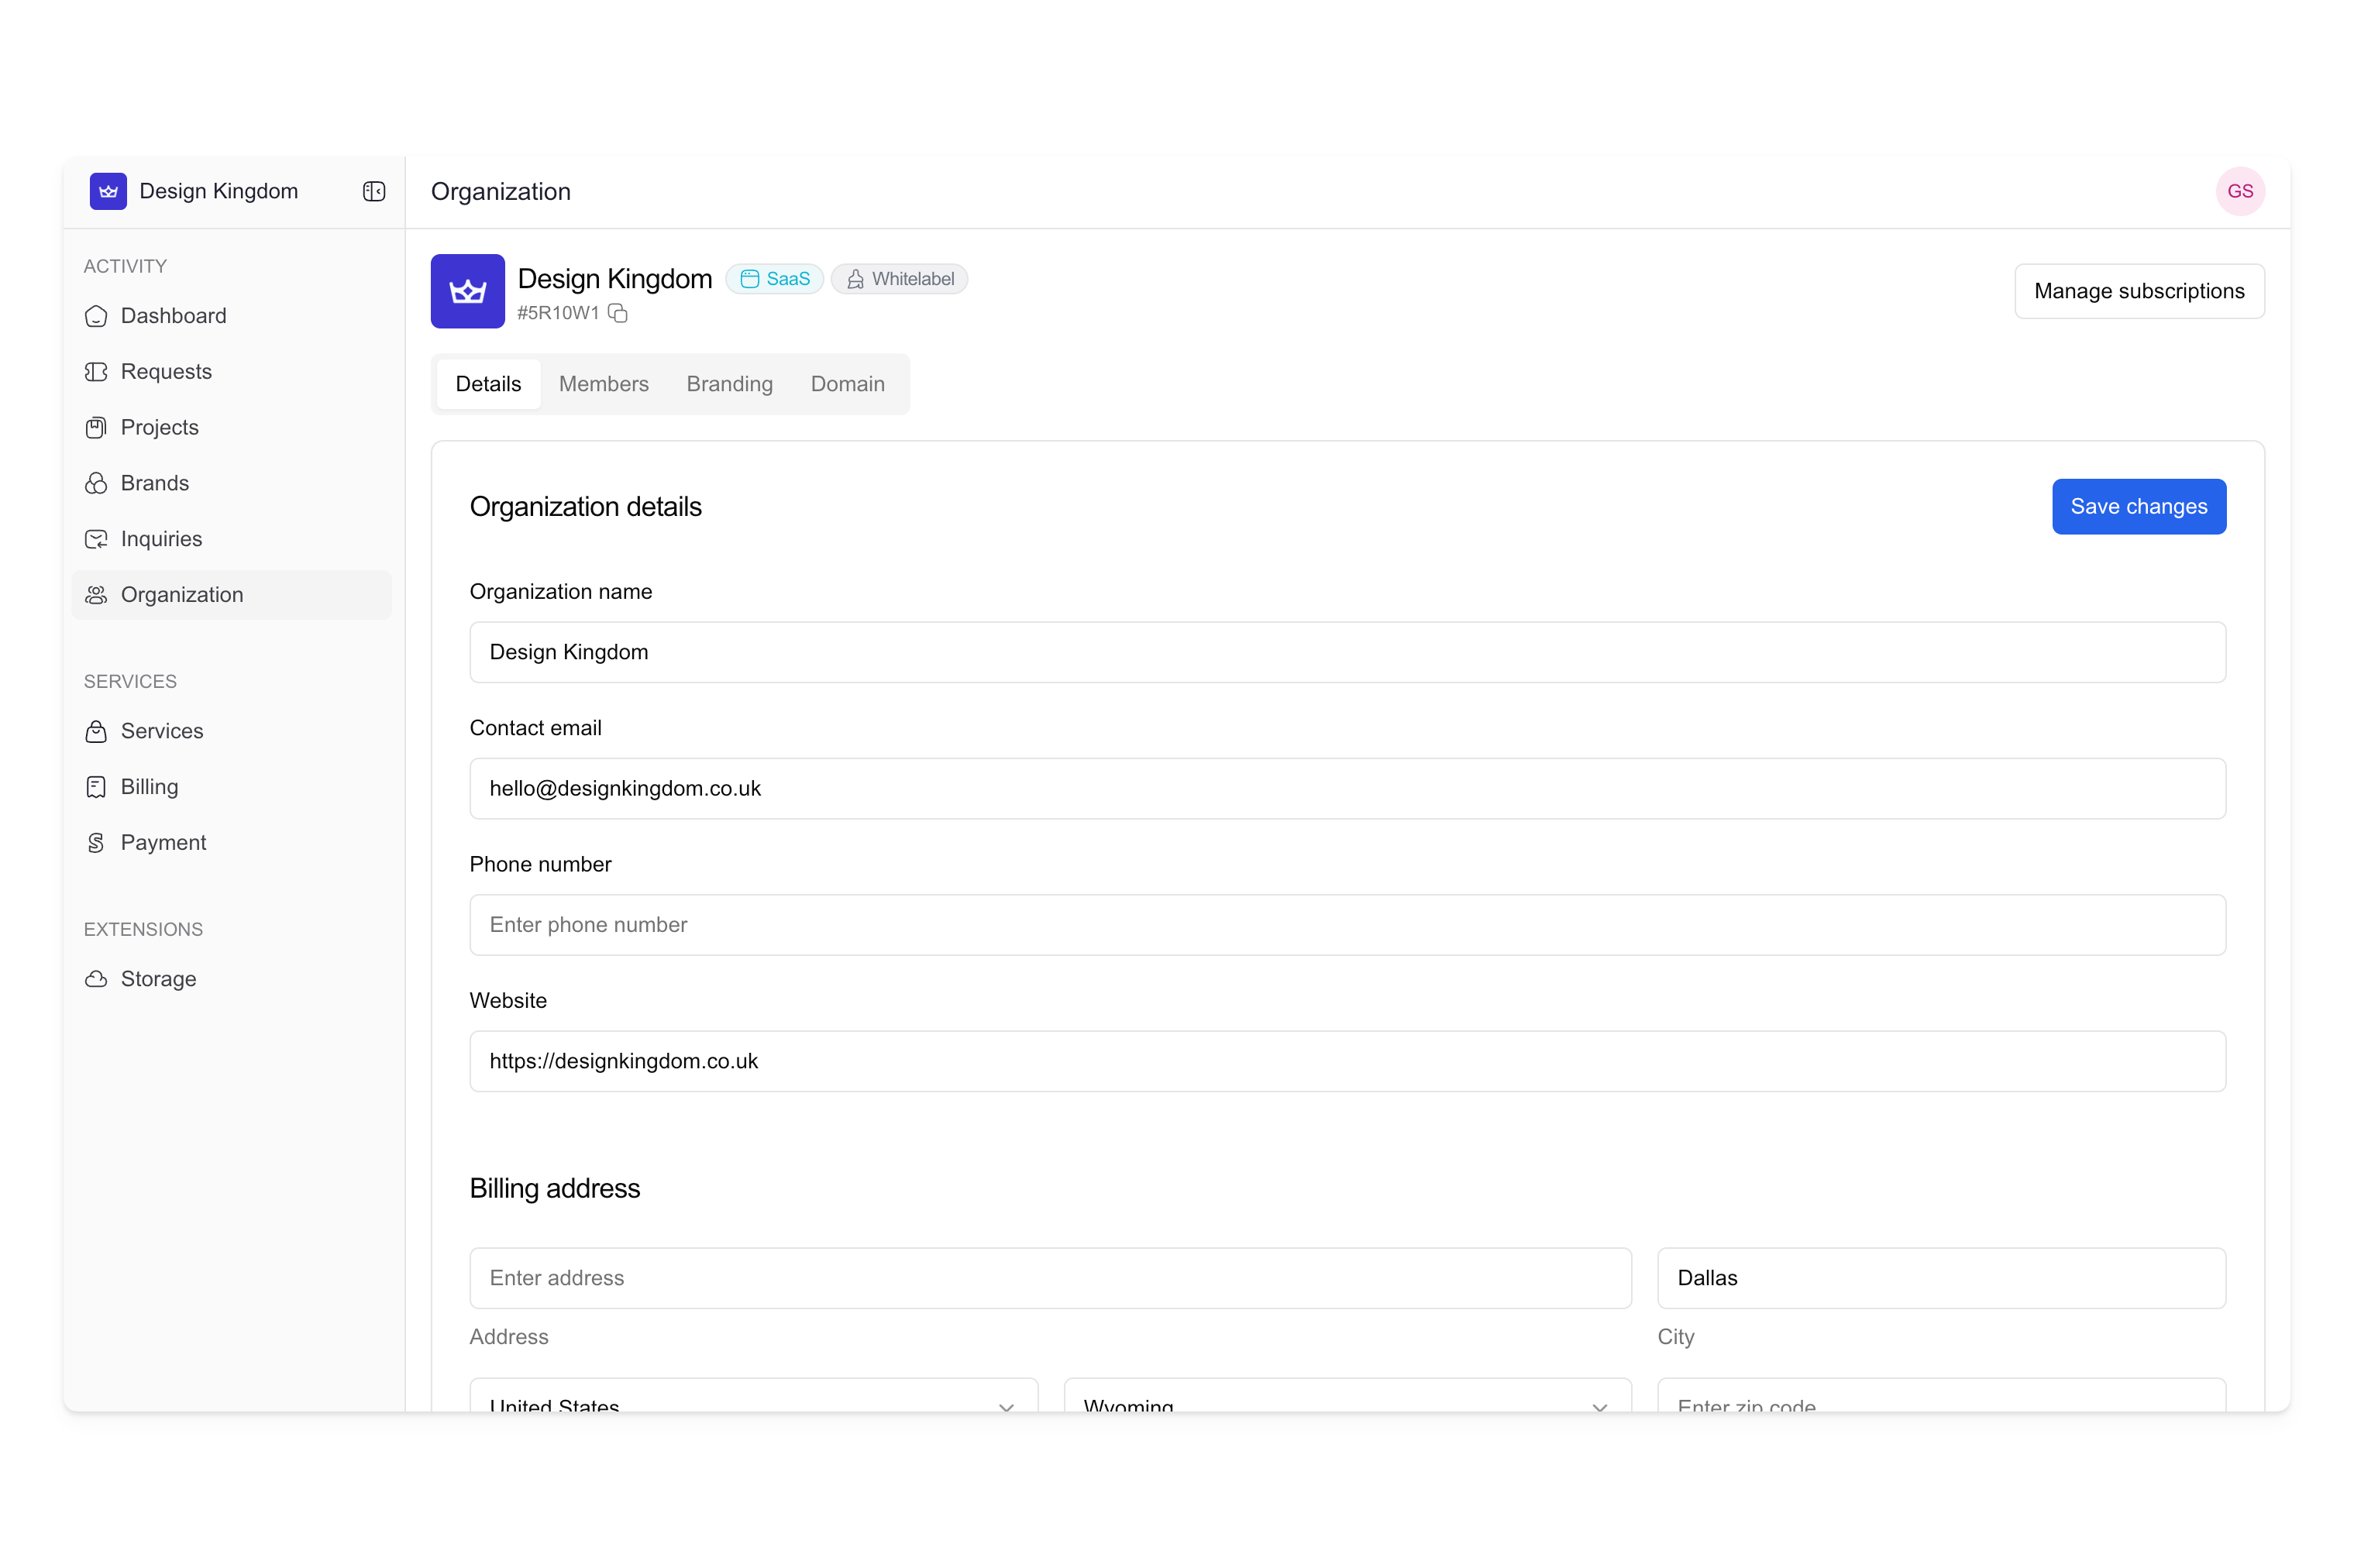Image resolution: width=2354 pixels, height=1568 pixels.
Task: Click the Design Kingdom crown logo in sidebar
Action: 108,191
